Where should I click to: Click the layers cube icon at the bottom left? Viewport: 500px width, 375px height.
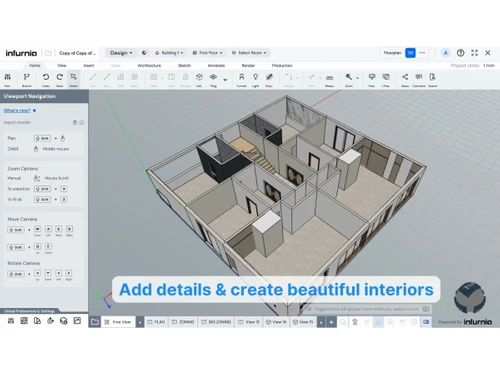pos(63,321)
